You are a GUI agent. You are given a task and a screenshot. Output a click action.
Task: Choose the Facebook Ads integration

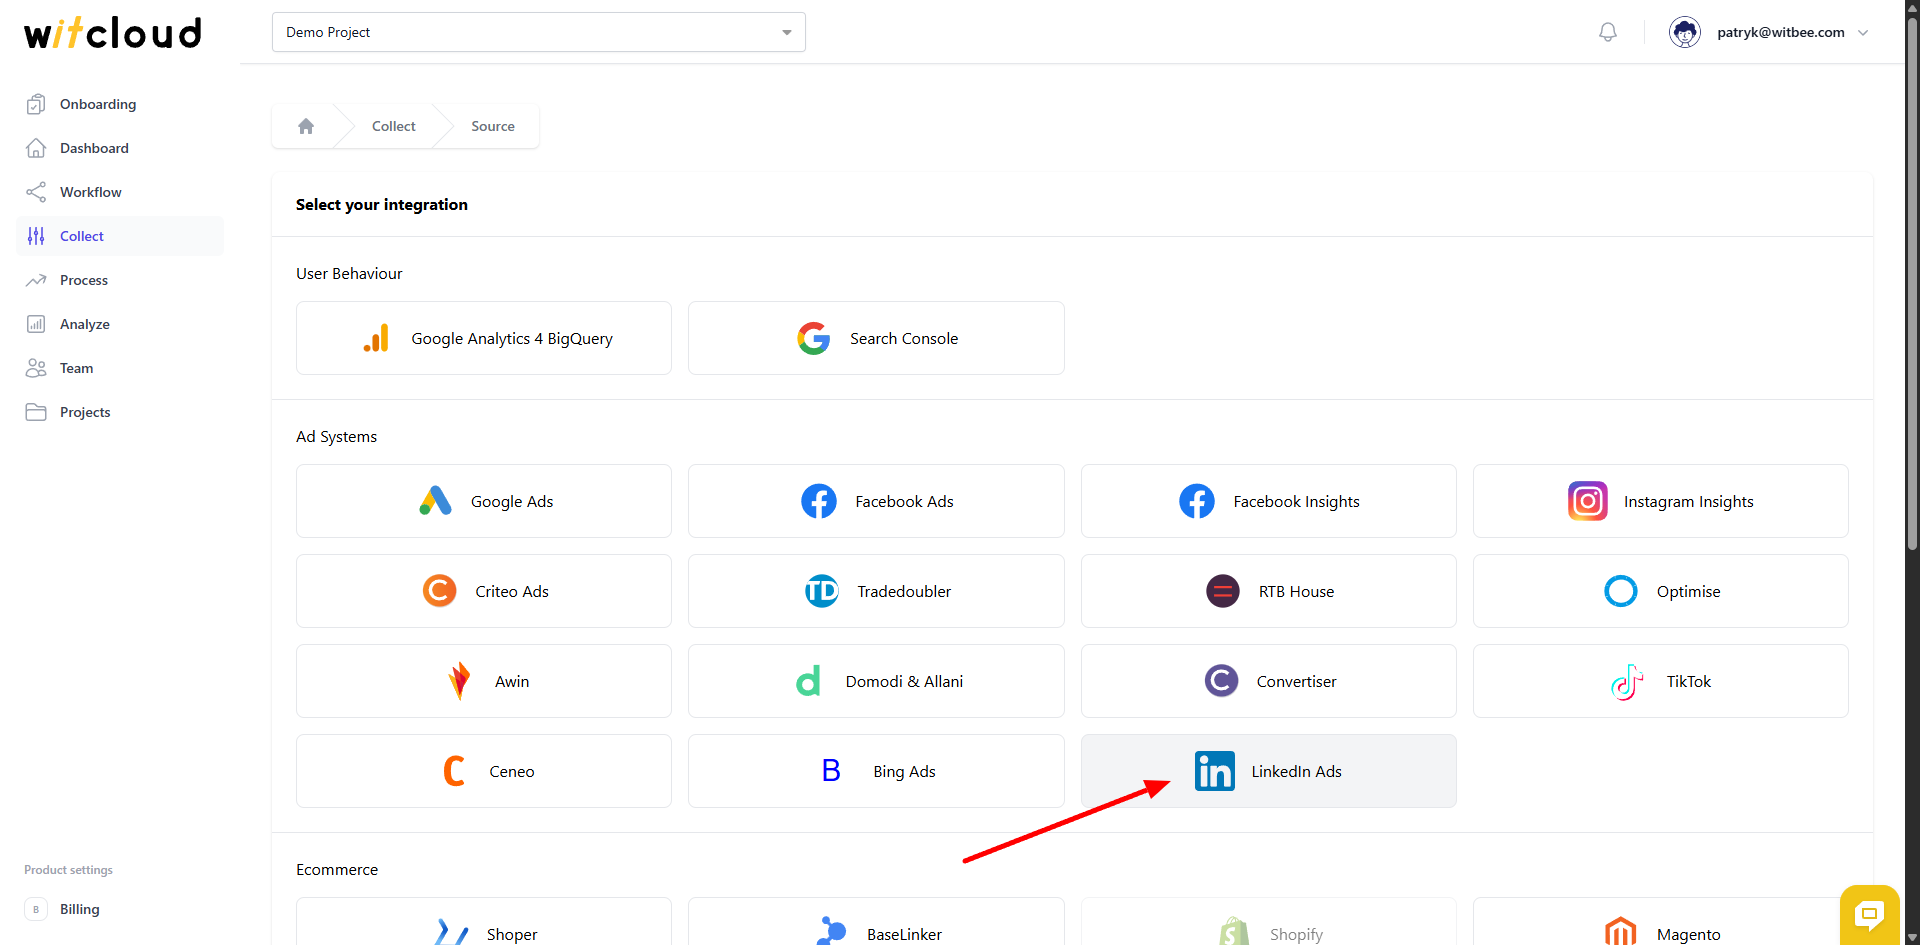tap(876, 501)
